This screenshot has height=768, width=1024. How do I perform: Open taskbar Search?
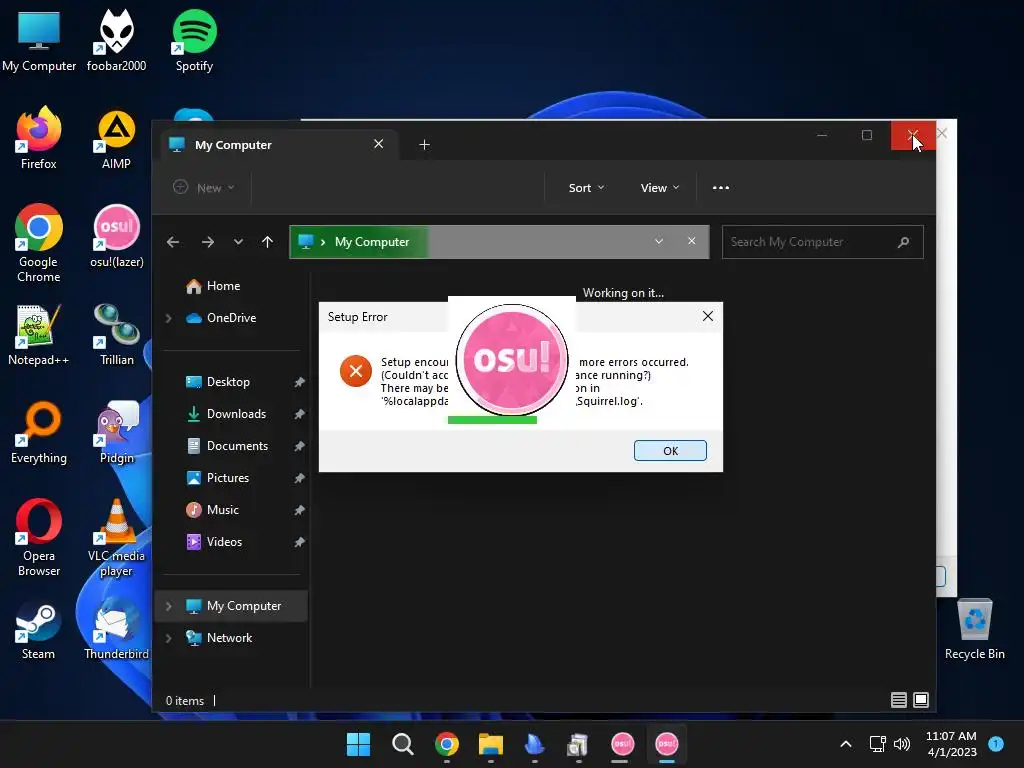402,744
